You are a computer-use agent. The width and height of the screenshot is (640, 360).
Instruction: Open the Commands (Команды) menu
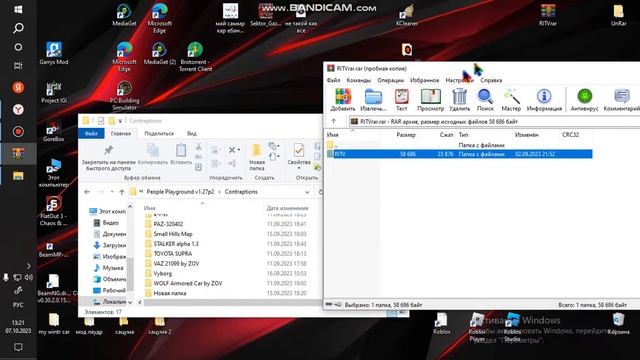point(358,80)
